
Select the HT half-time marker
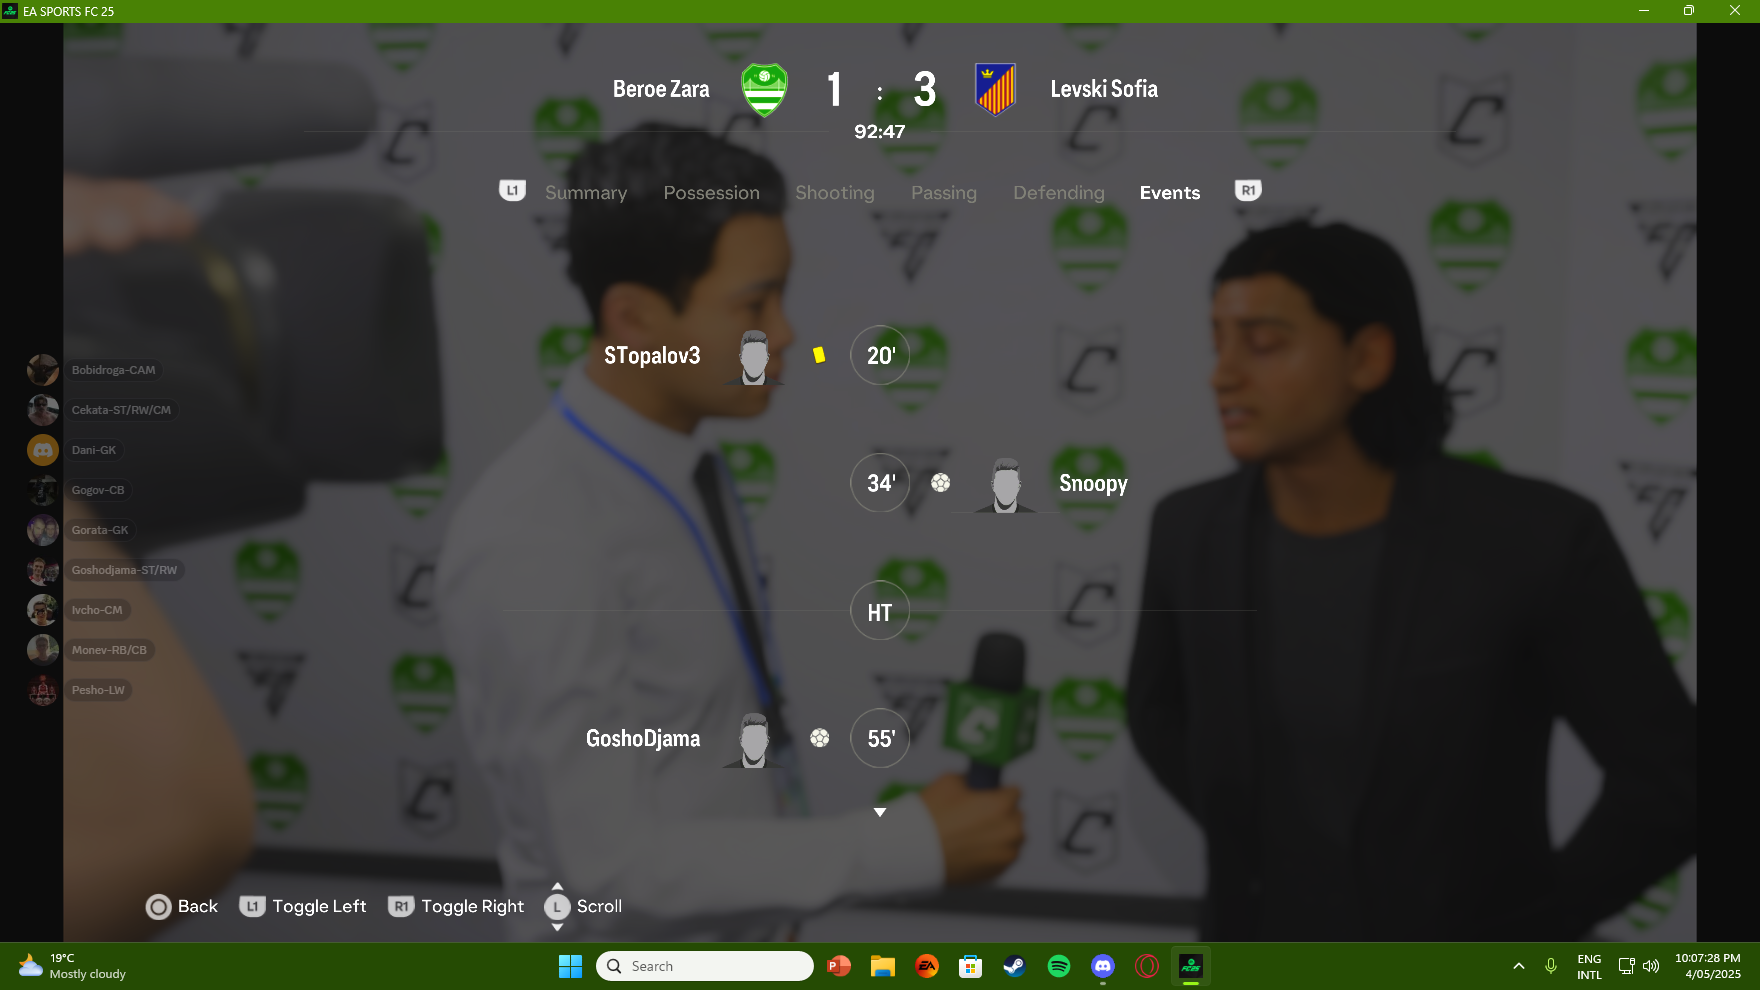pyautogui.click(x=880, y=611)
